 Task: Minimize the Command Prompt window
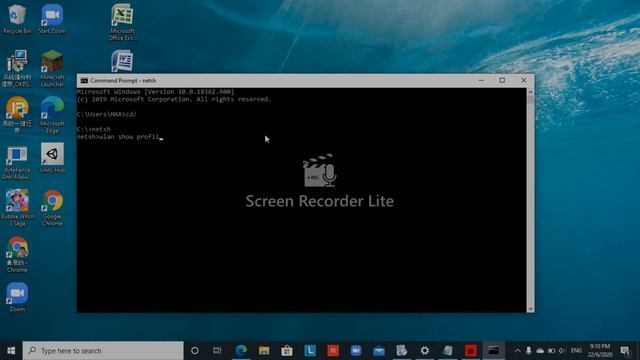[x=481, y=80]
